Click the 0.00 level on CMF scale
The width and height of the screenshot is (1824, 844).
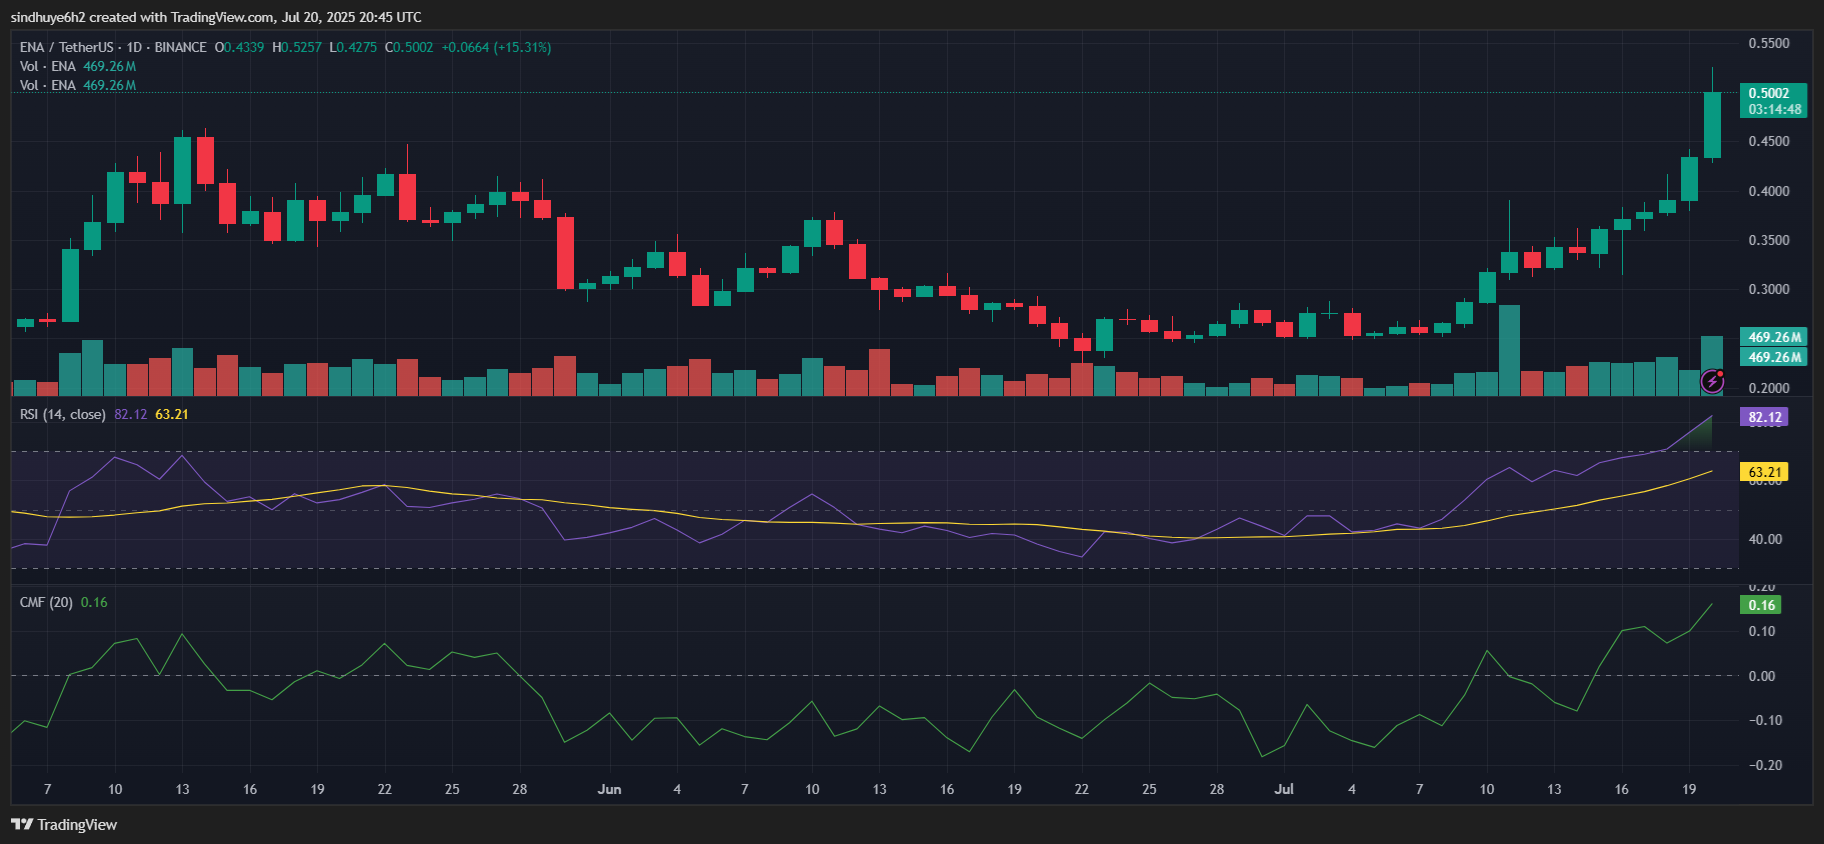pyautogui.click(x=1761, y=676)
